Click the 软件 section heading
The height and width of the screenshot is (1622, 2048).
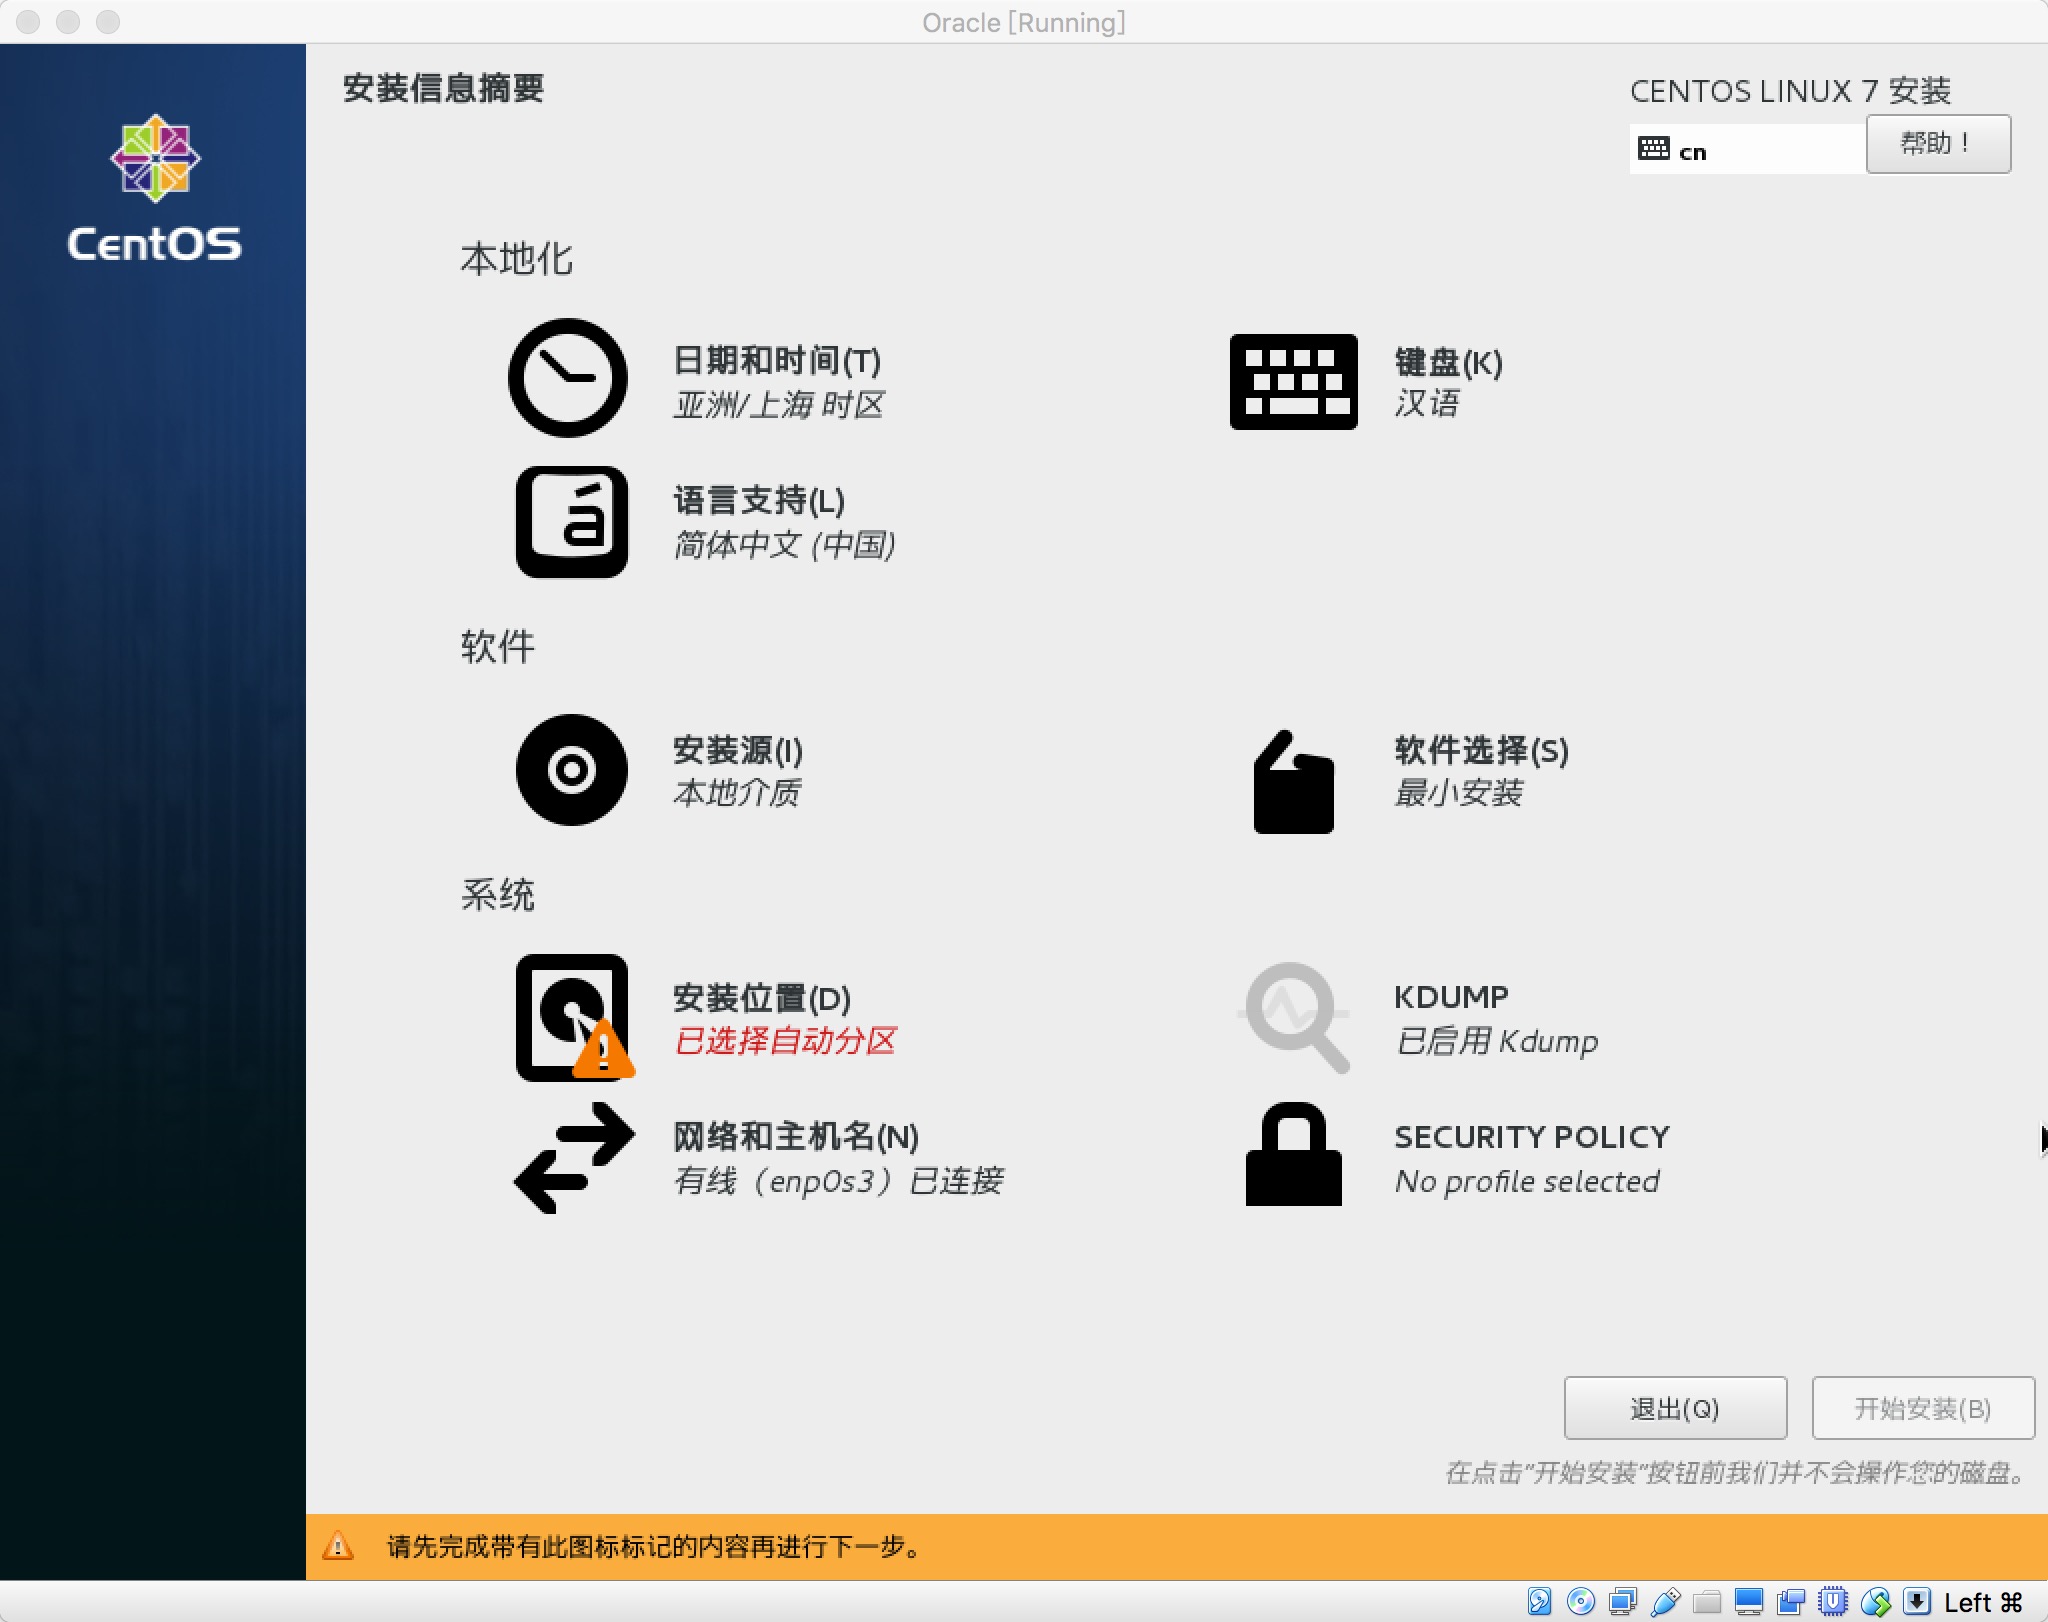click(498, 646)
